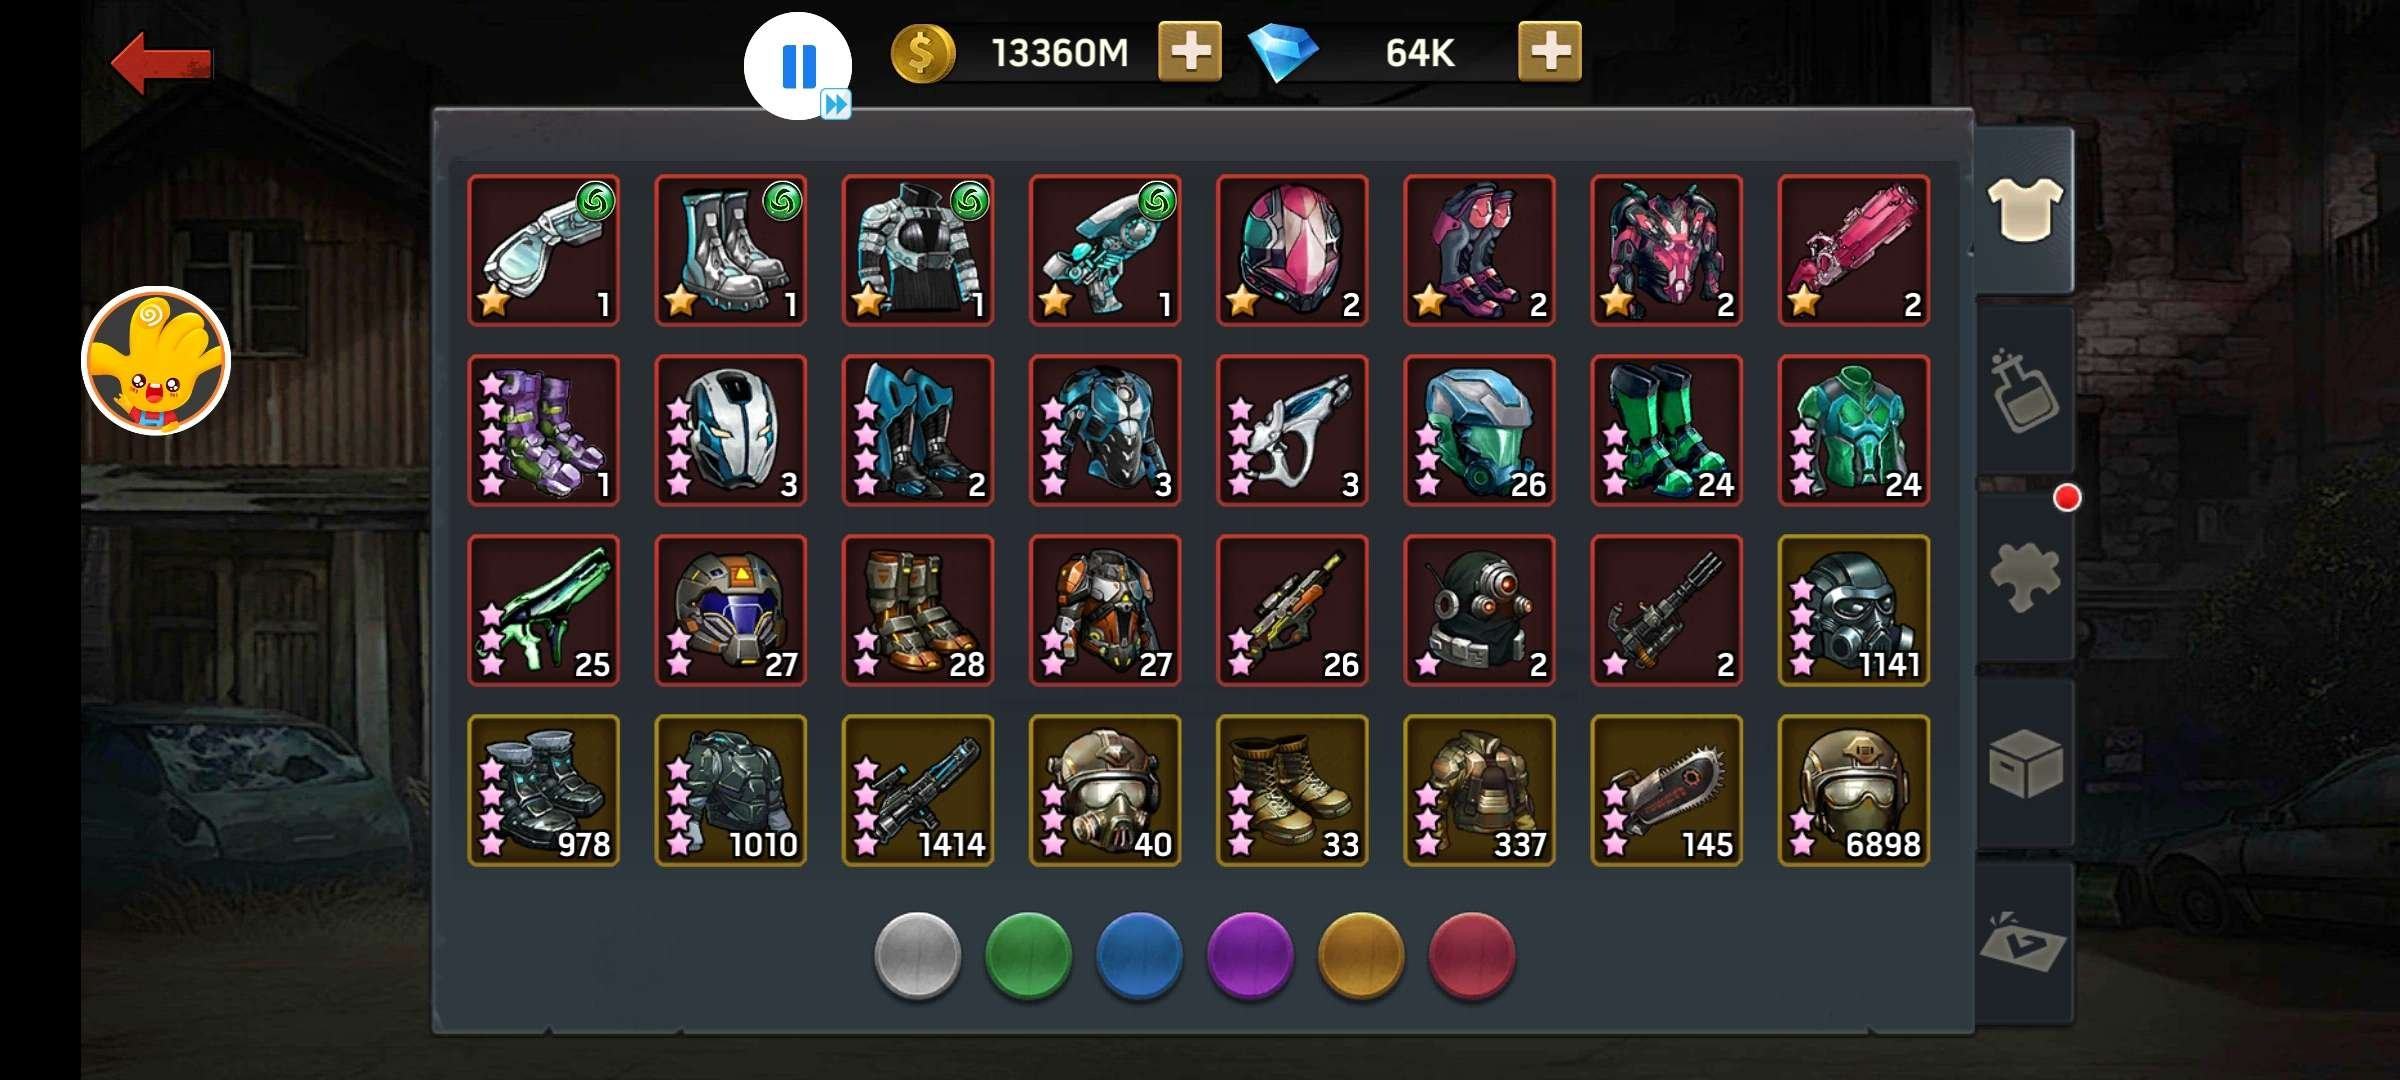Screen dimensions: 2400x1080
Task: Select the tactical helmet with 6898 count
Action: (1854, 790)
